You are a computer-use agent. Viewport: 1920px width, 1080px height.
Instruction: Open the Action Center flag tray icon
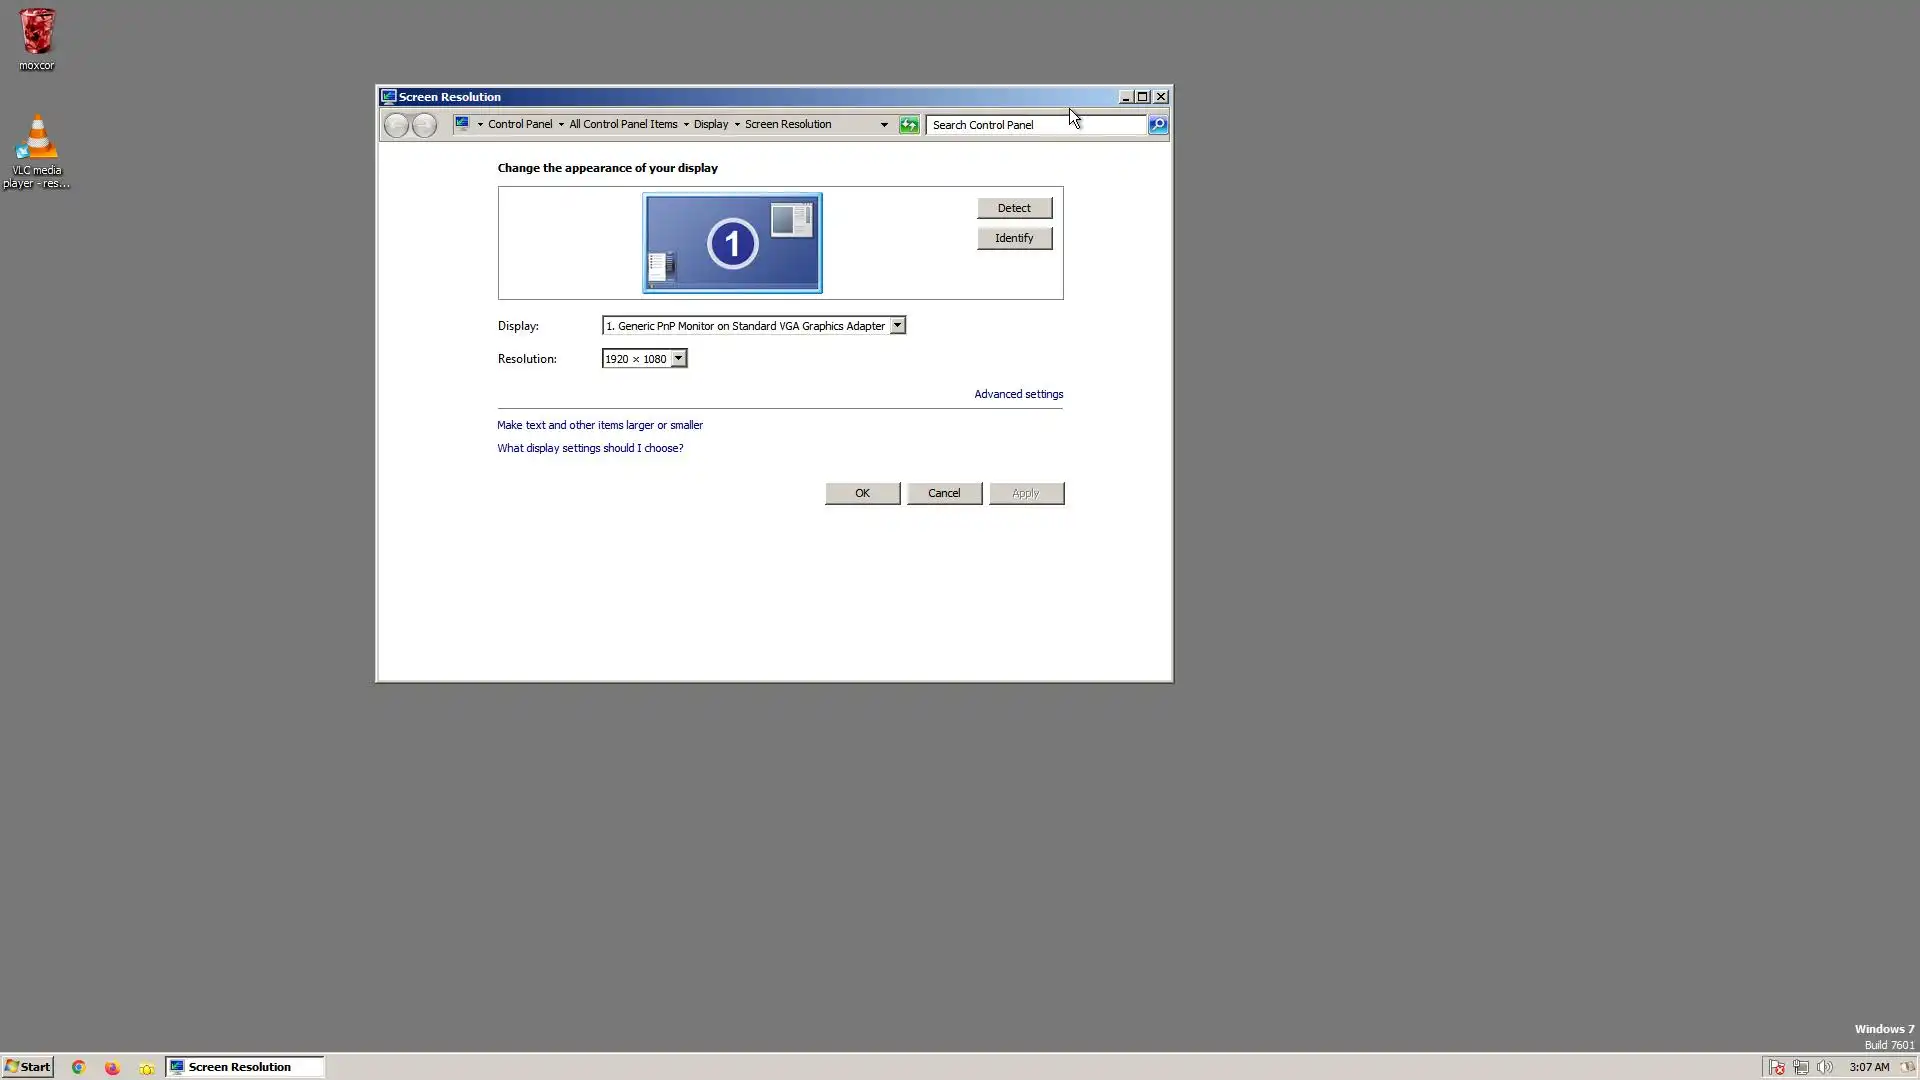click(1776, 1067)
